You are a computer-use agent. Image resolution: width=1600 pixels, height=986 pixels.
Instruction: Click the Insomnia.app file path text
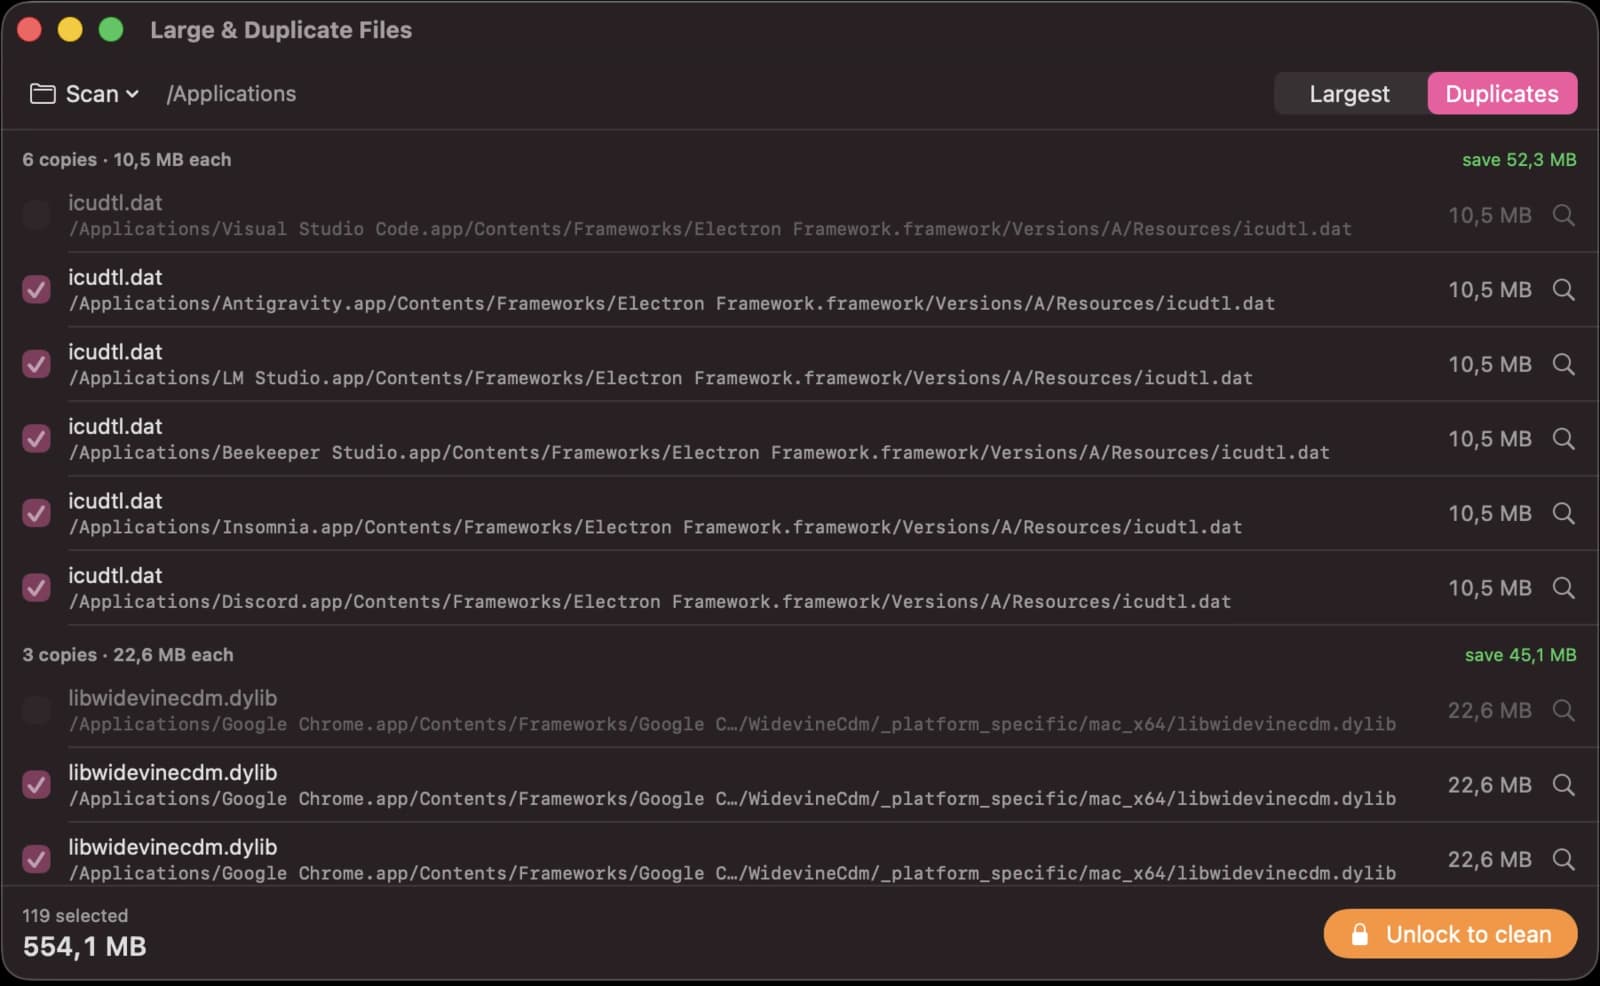[x=655, y=527]
